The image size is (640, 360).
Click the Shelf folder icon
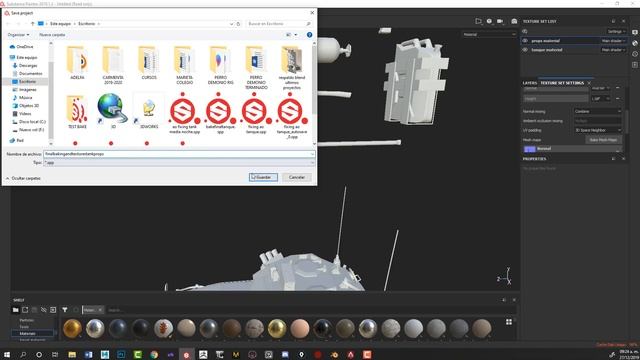click(x=16, y=310)
